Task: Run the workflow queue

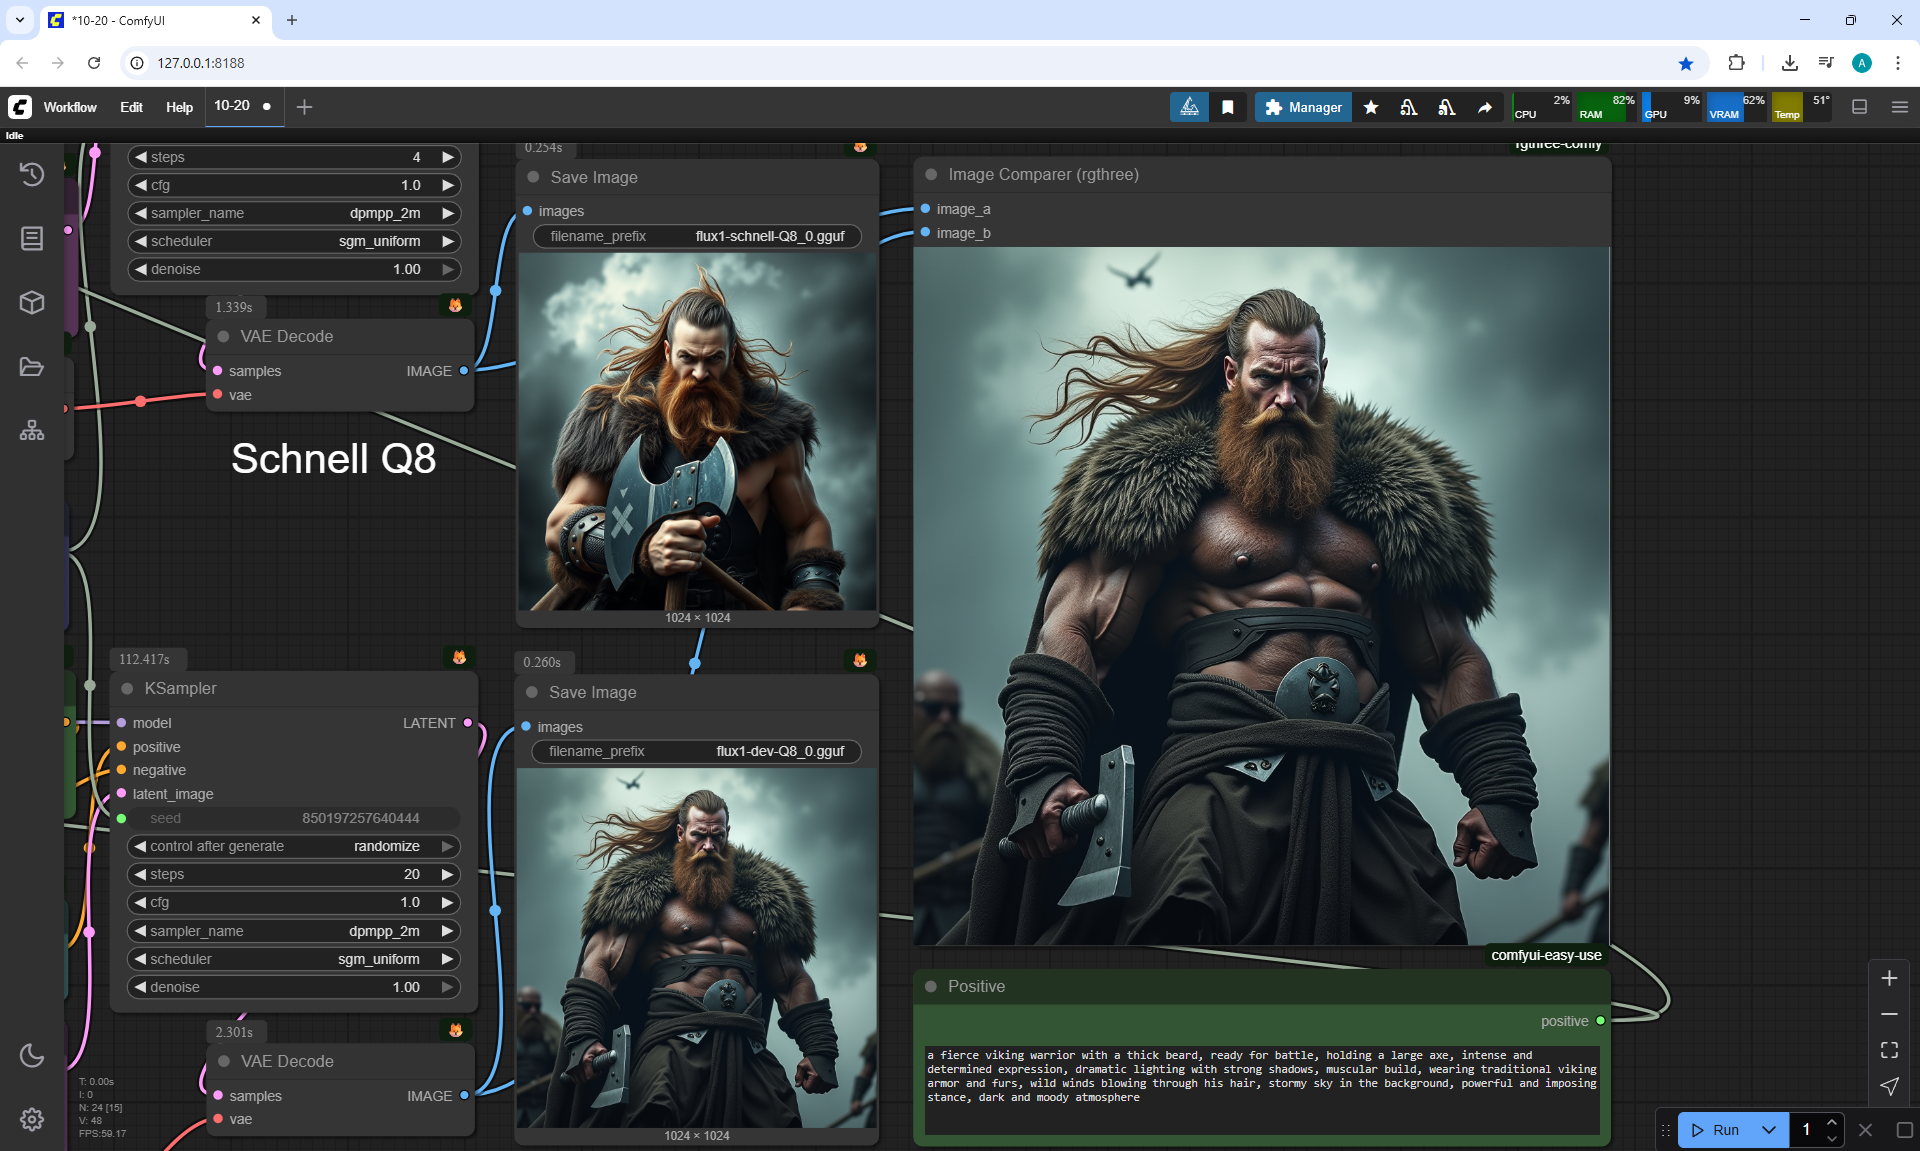Action: [1716, 1130]
